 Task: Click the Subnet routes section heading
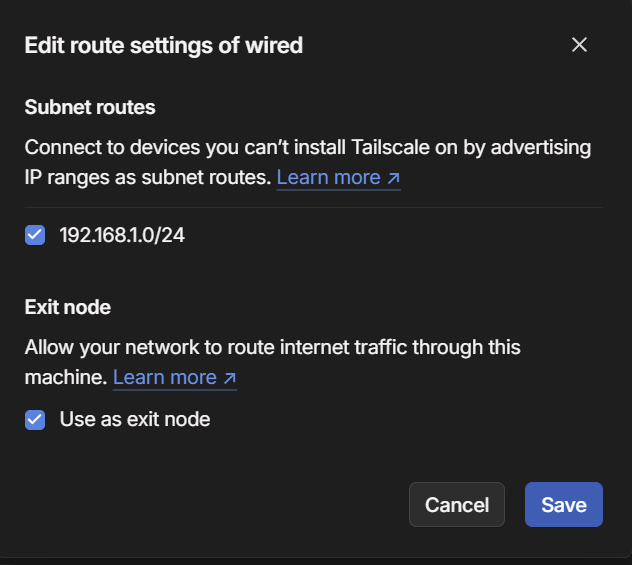(x=90, y=106)
